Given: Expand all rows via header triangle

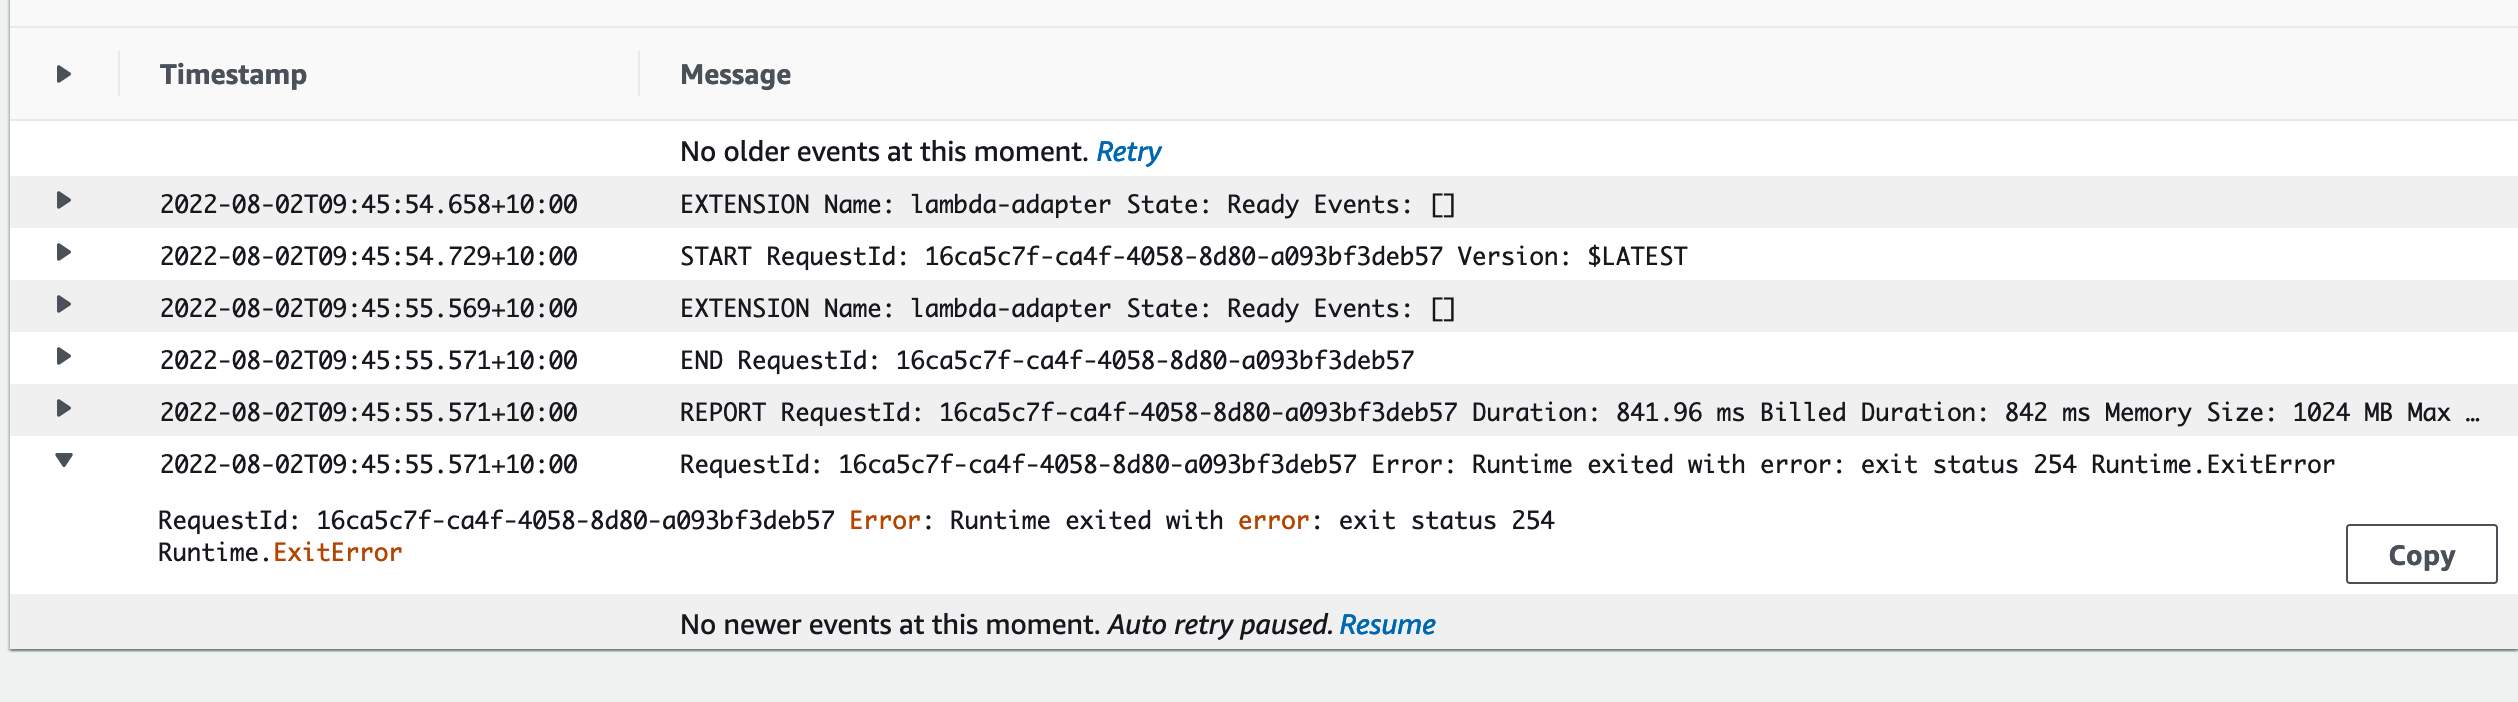Looking at the screenshot, I should (63, 74).
